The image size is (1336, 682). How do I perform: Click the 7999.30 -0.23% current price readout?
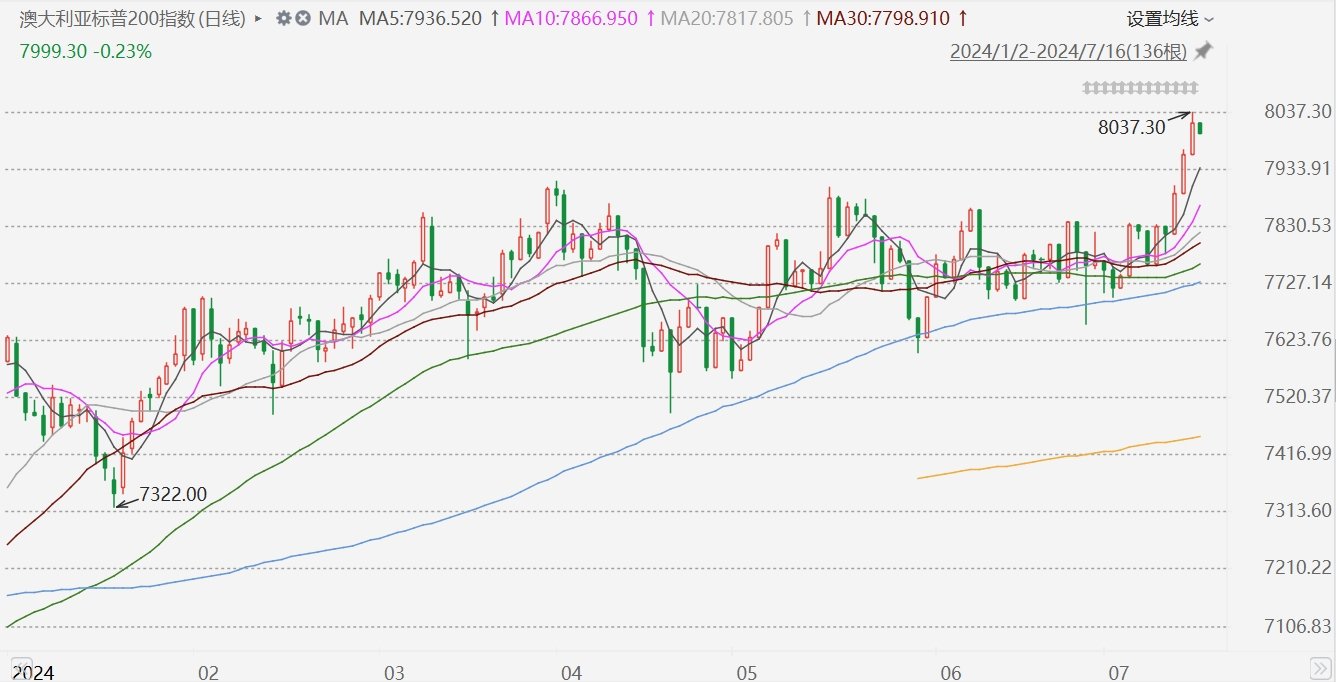coord(86,51)
